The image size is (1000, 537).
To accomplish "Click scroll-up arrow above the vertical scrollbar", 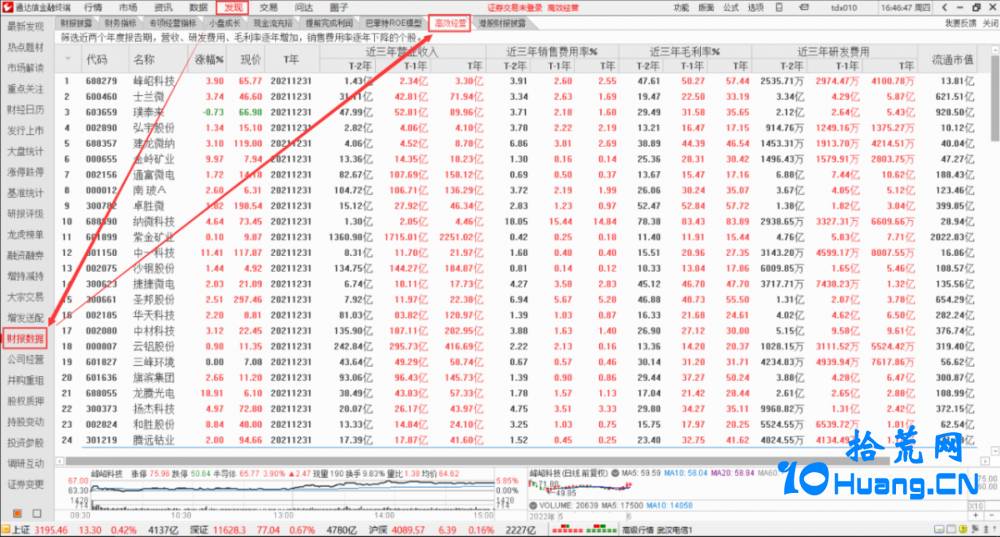I will (994, 50).
